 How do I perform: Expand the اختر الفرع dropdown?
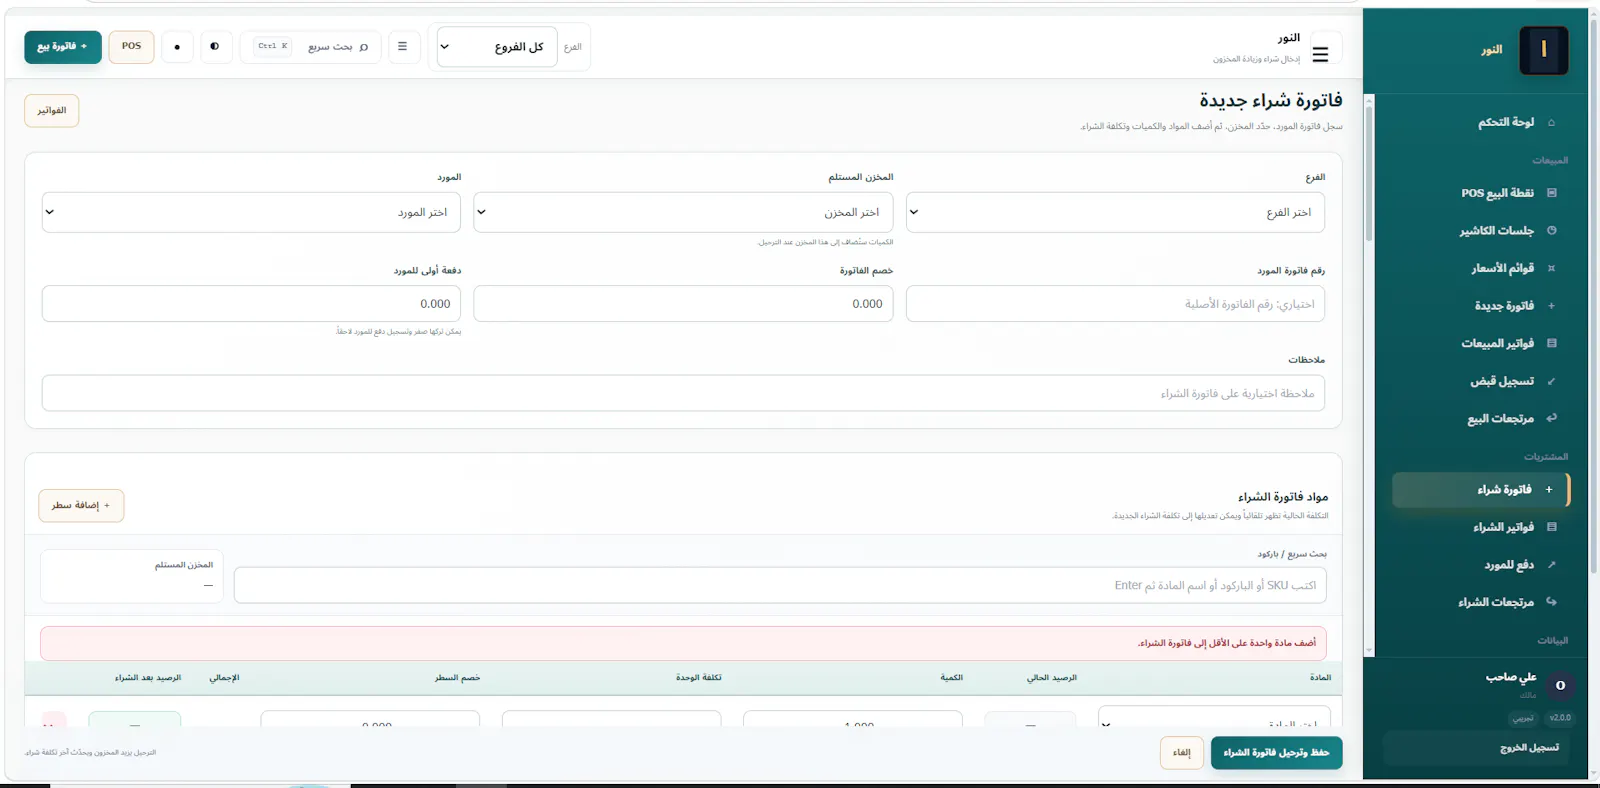[1115, 212]
